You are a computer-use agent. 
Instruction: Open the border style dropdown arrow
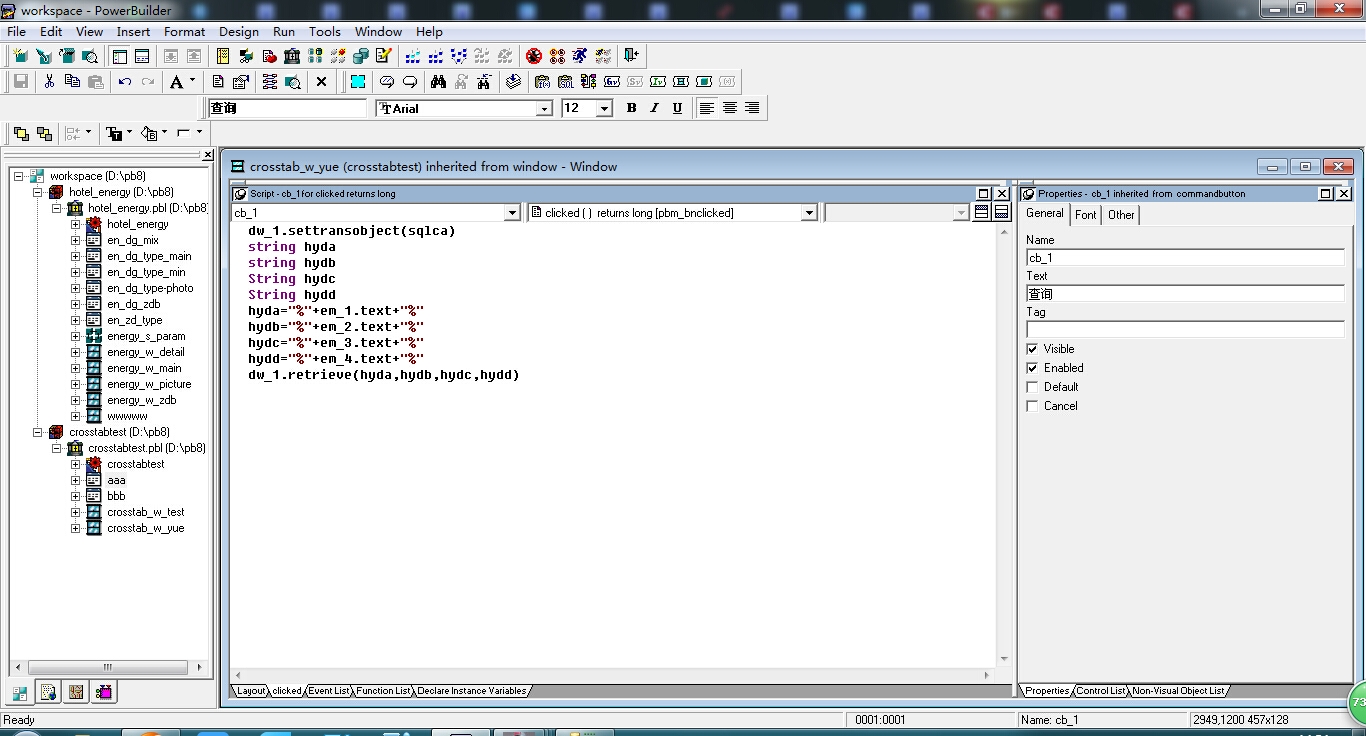click(x=199, y=133)
